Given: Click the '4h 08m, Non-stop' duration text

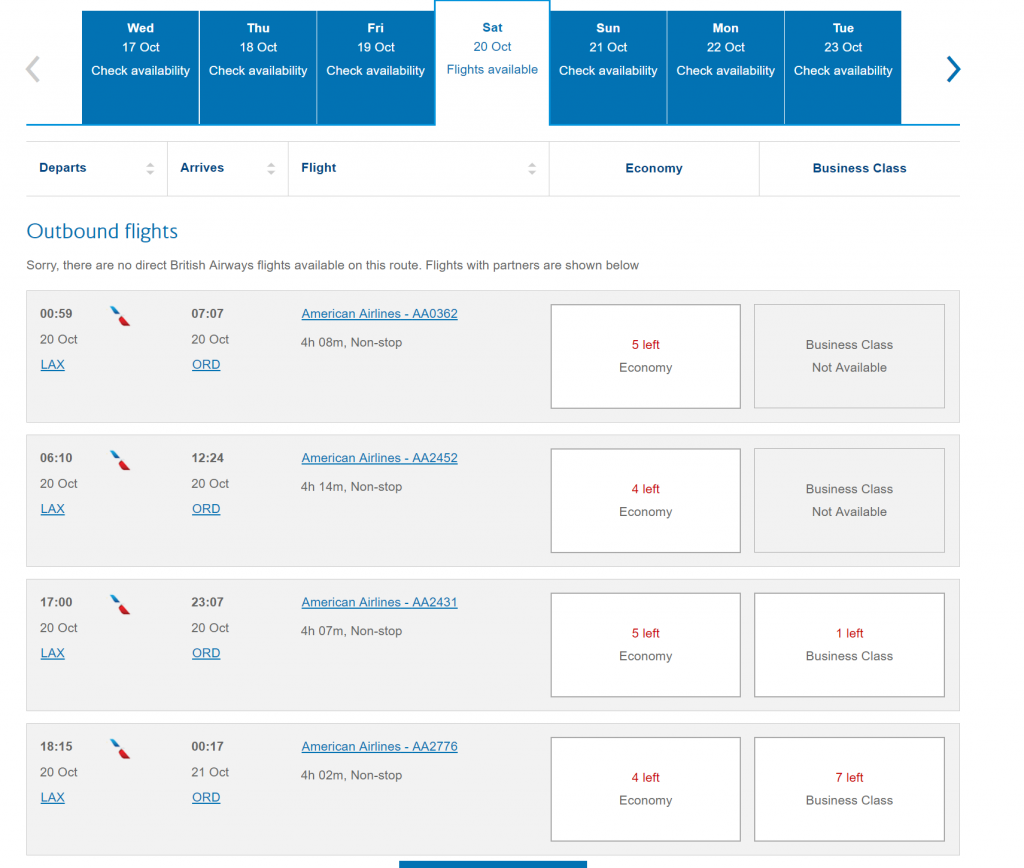Looking at the screenshot, I should coord(351,342).
